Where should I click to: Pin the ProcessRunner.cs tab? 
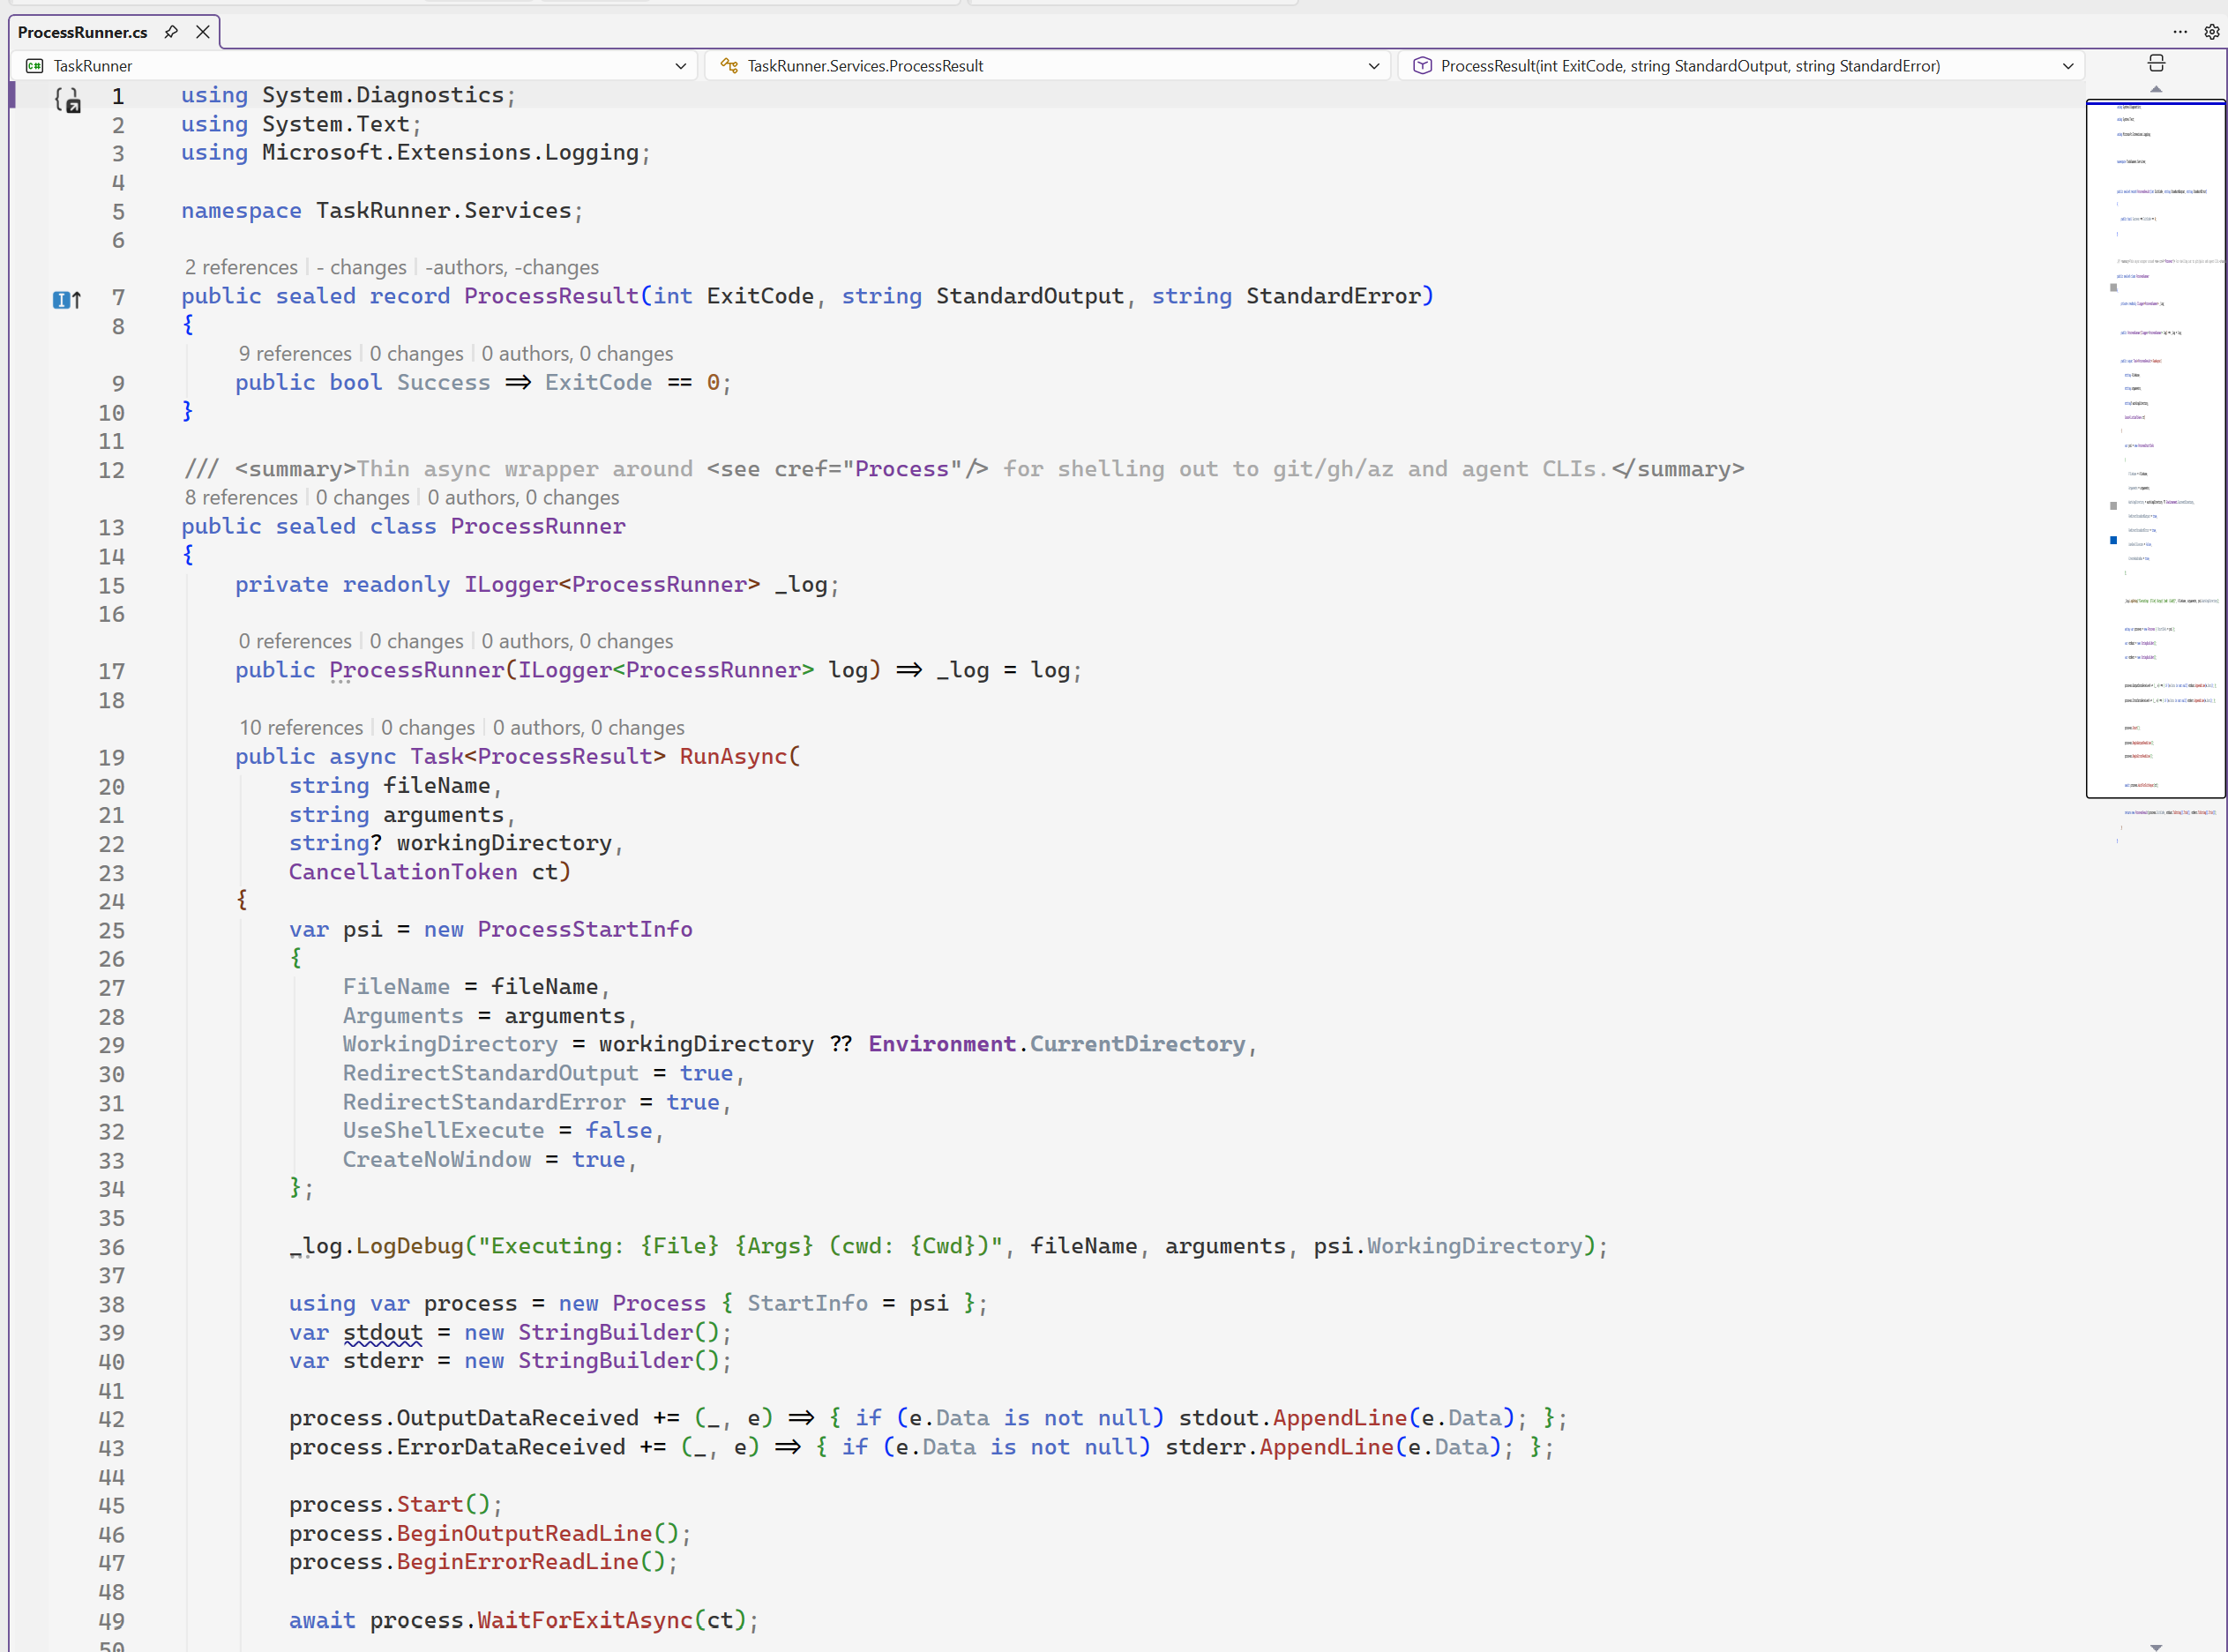click(171, 32)
